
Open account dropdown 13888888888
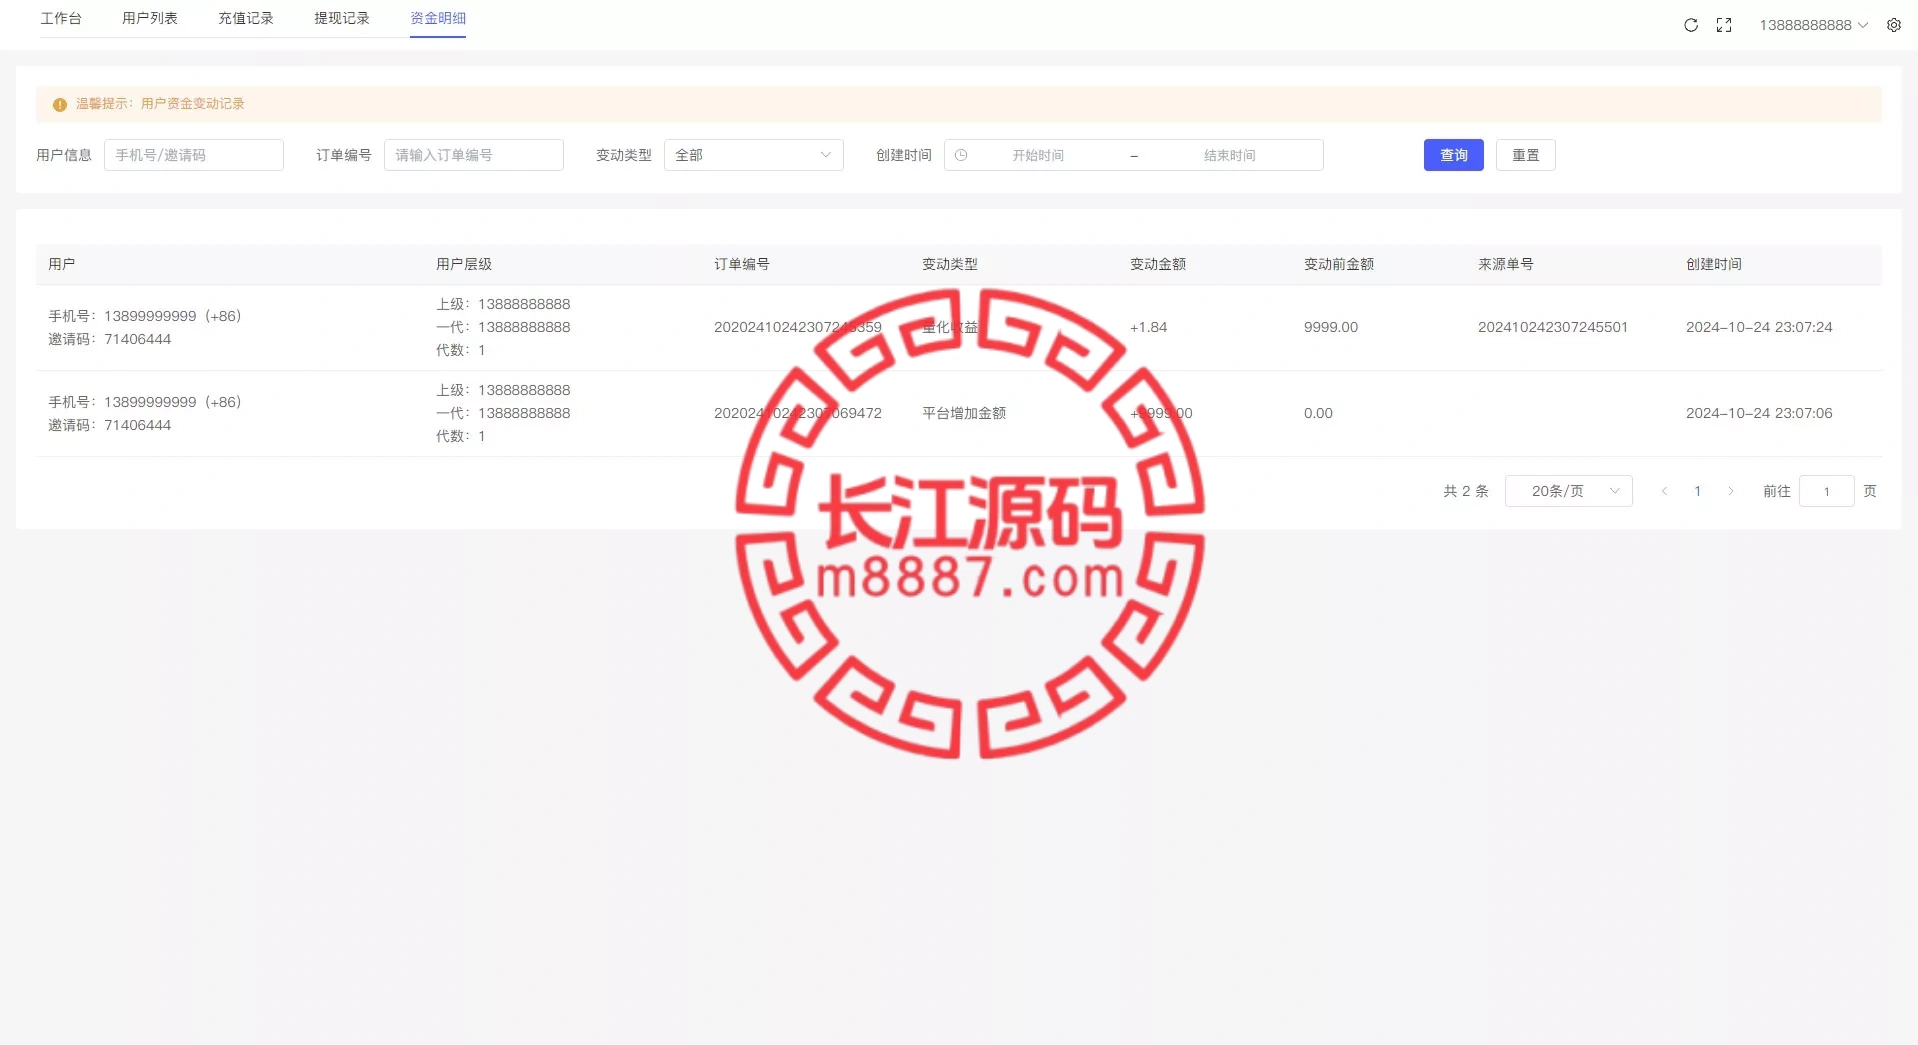1813,25
